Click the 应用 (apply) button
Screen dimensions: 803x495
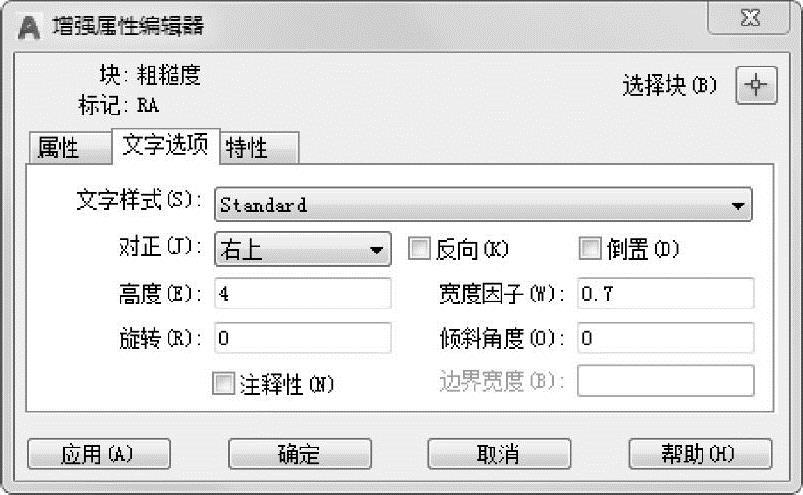click(x=98, y=454)
